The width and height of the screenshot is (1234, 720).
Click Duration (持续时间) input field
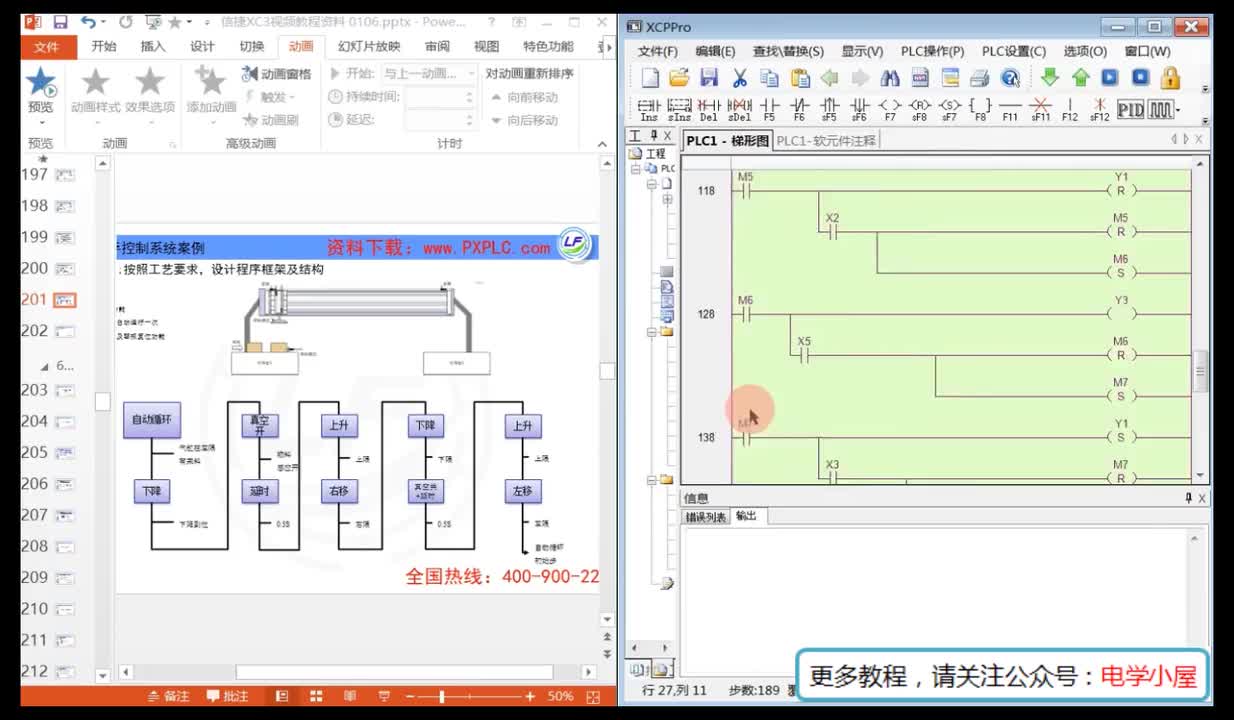pyautogui.click(x=441, y=97)
